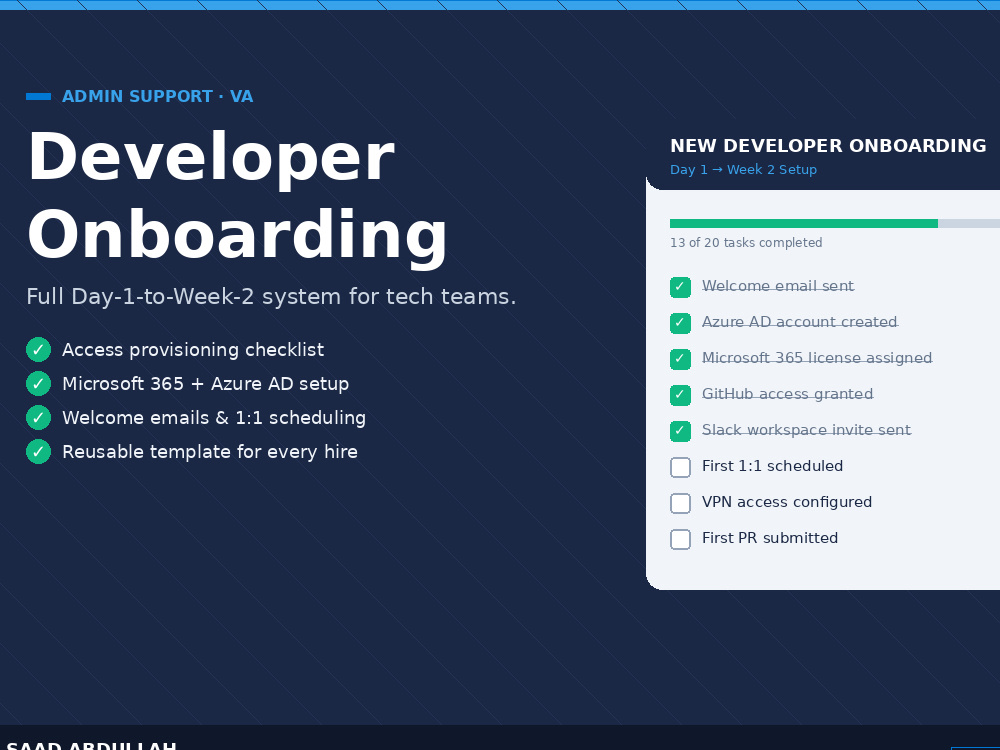Click the 'Microsoft 365 license assigned' task label
1000x750 pixels.
tap(817, 358)
